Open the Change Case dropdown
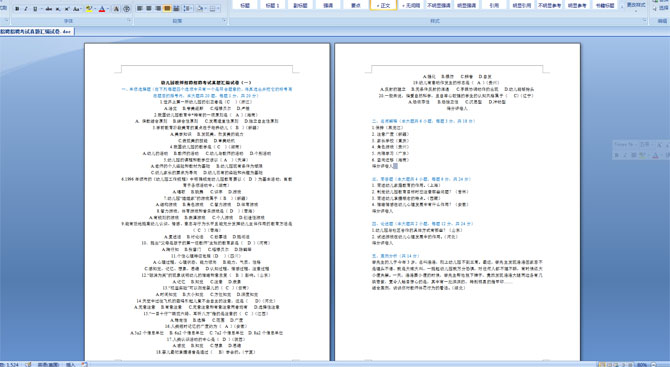670x367 pixels. (x=77, y=9)
